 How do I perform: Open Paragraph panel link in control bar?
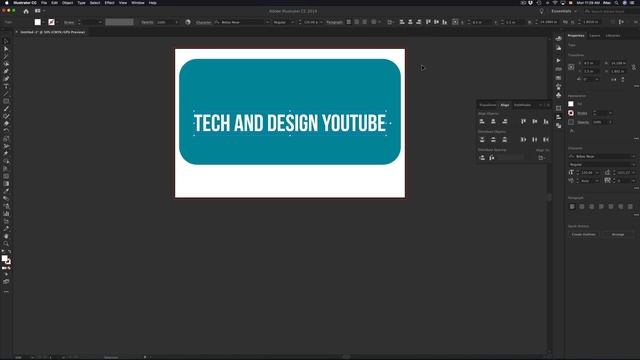click(334, 22)
